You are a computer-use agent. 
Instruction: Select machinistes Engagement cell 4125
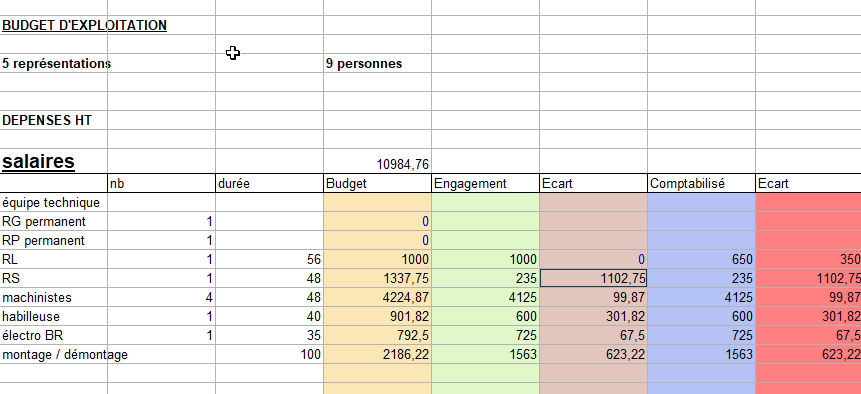[485, 297]
